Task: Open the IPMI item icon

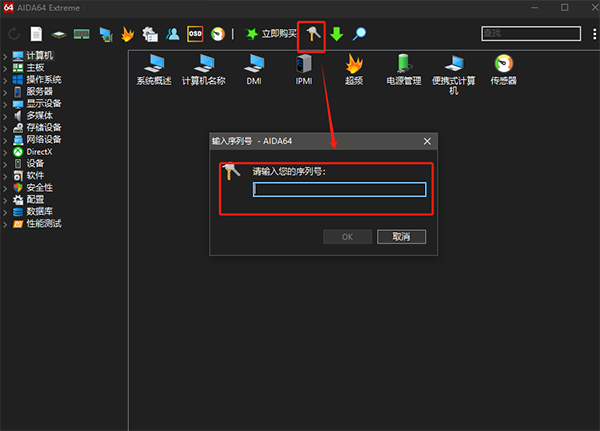Action: [x=304, y=63]
